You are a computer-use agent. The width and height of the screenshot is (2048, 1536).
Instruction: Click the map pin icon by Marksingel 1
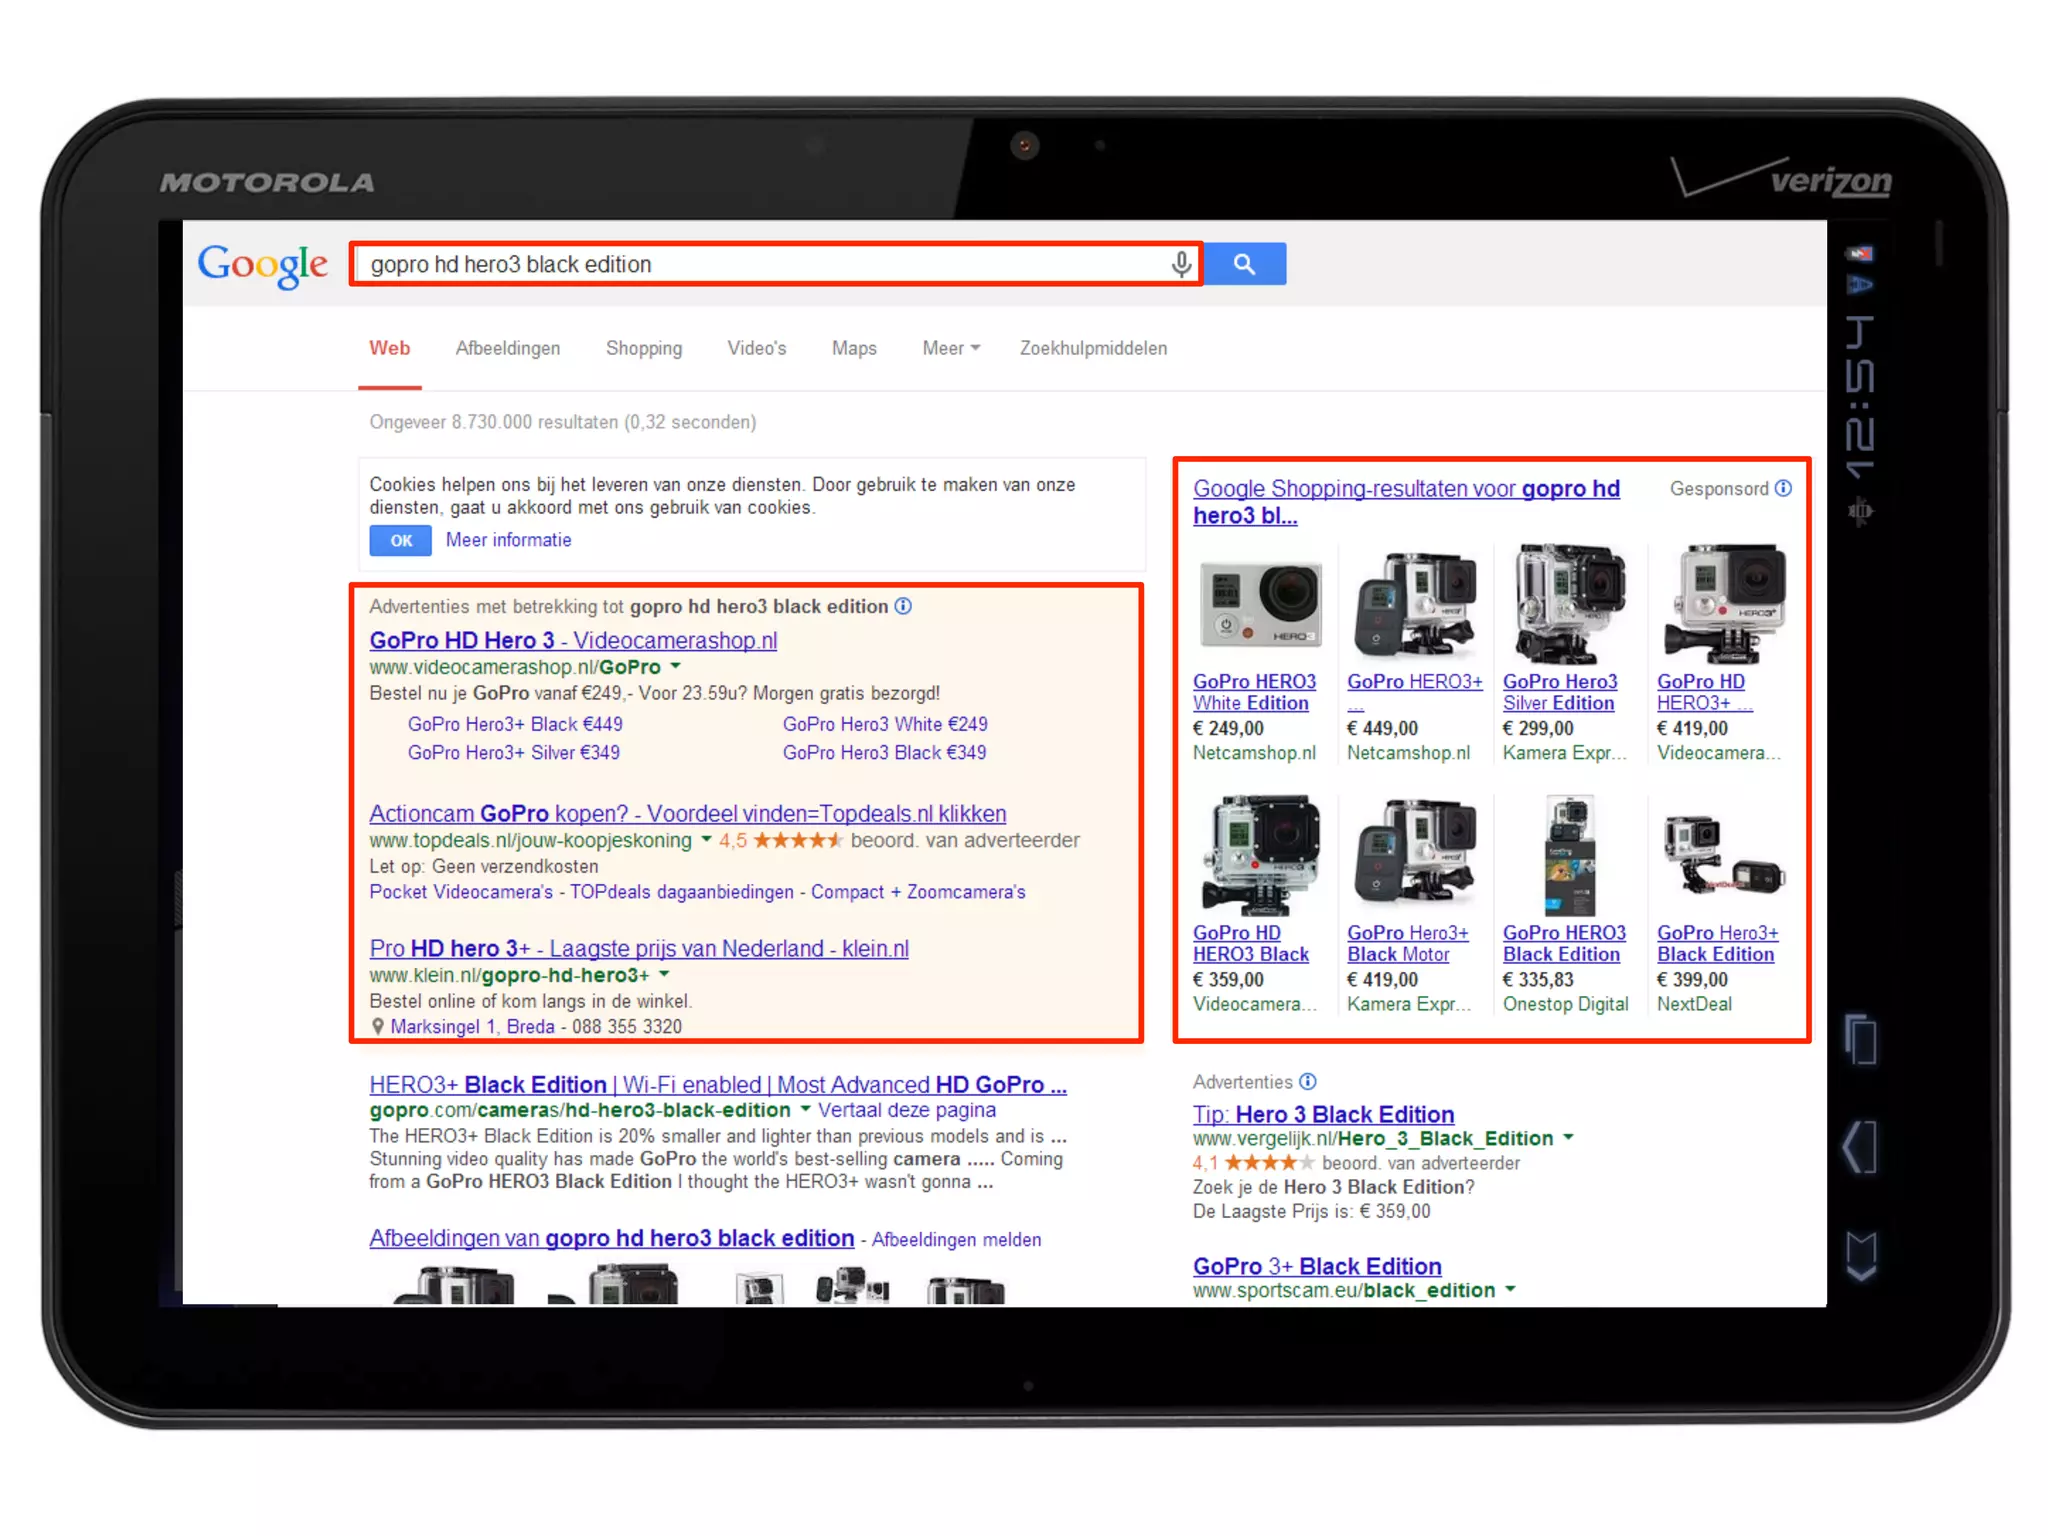pos(378,1026)
